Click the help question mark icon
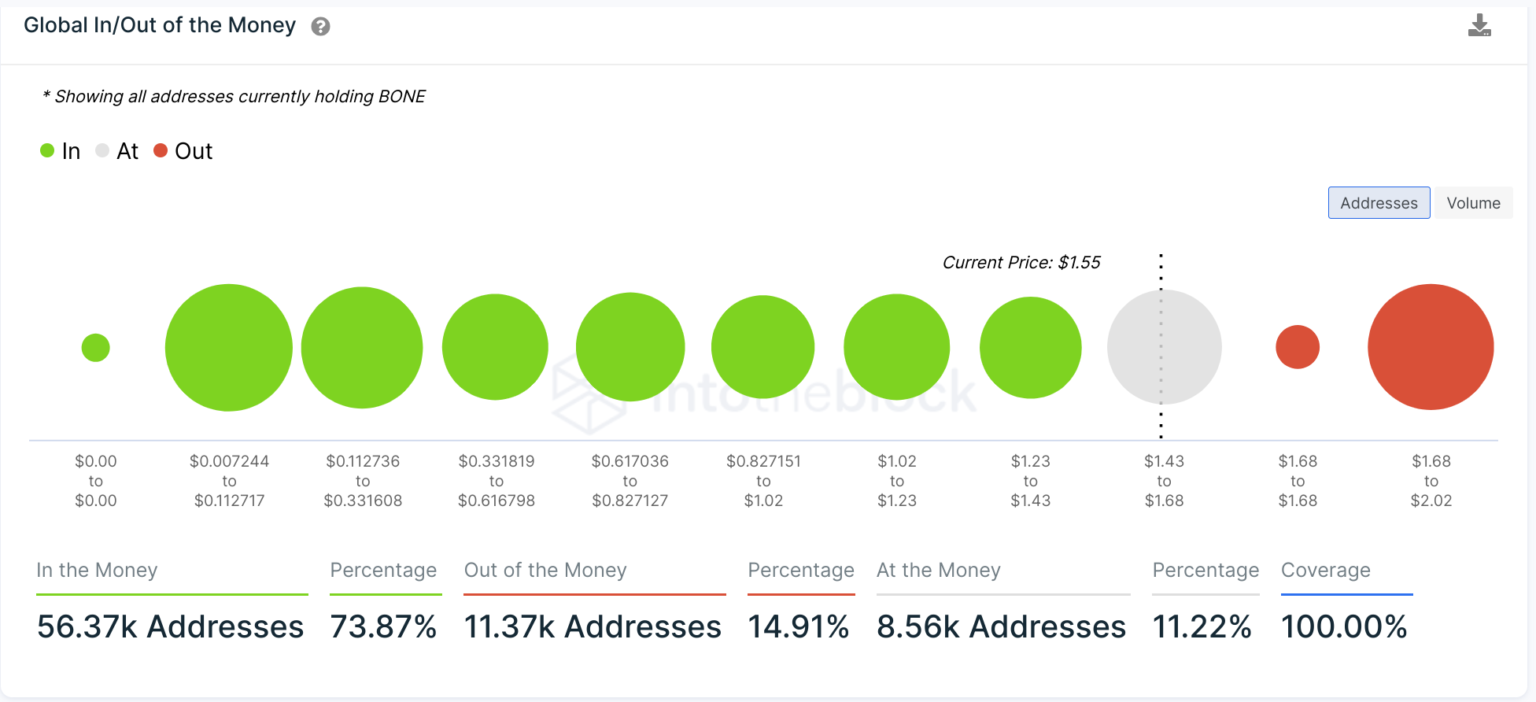The width and height of the screenshot is (1536, 702). point(320,27)
